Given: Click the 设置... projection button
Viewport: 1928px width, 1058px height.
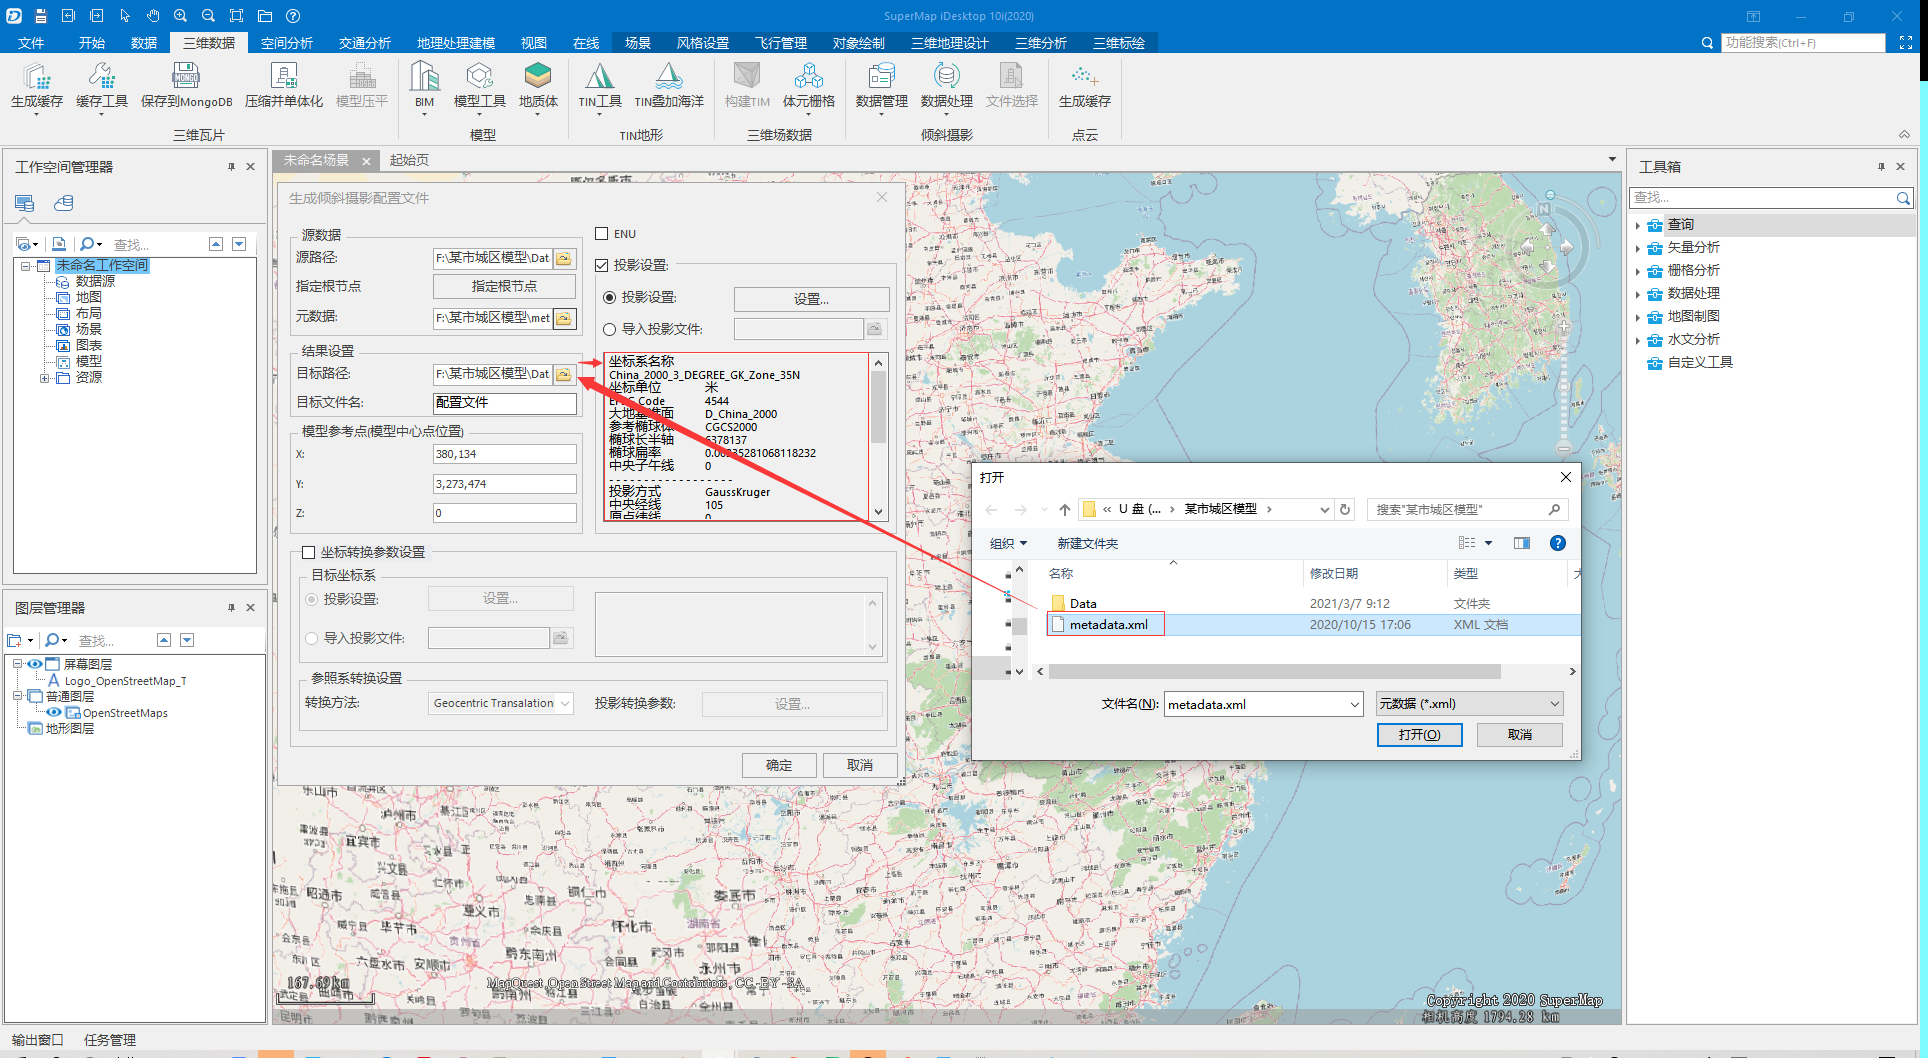Looking at the screenshot, I should coord(811,299).
